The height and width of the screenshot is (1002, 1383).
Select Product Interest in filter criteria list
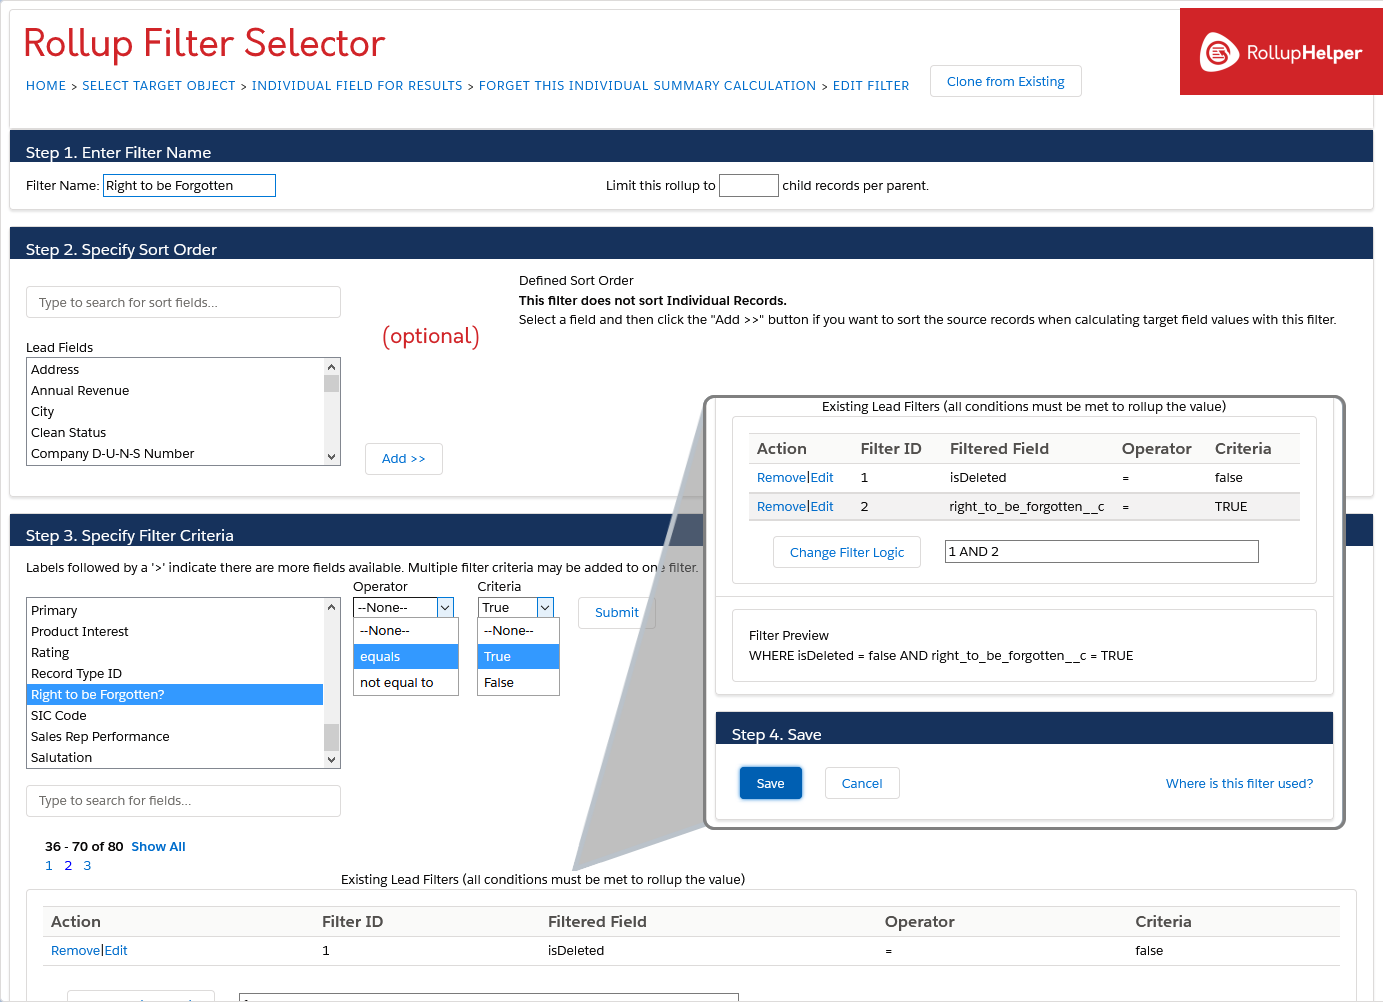pyautogui.click(x=176, y=632)
